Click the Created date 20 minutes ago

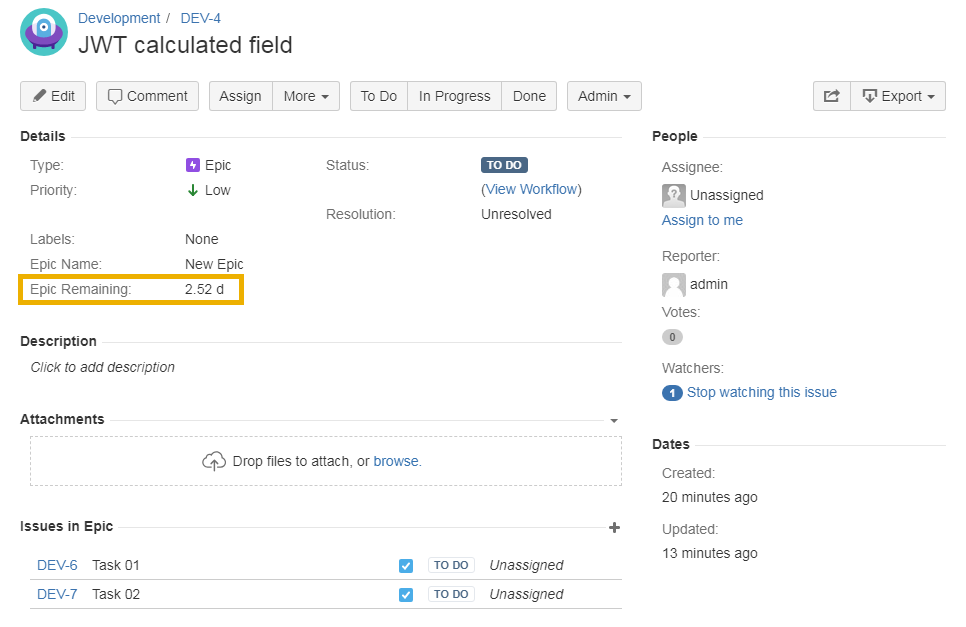point(710,498)
